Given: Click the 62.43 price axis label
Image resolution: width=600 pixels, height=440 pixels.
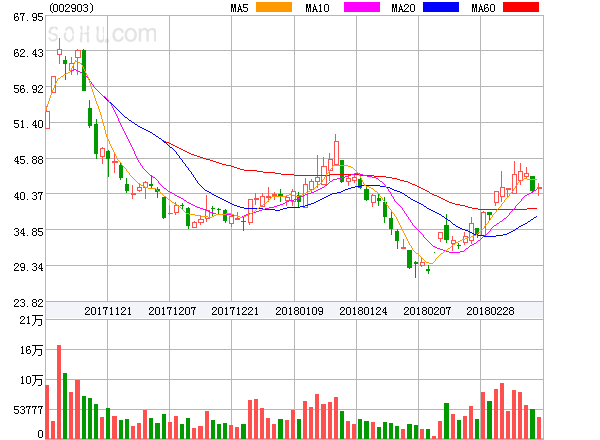Looking at the screenshot, I should click(x=28, y=53).
